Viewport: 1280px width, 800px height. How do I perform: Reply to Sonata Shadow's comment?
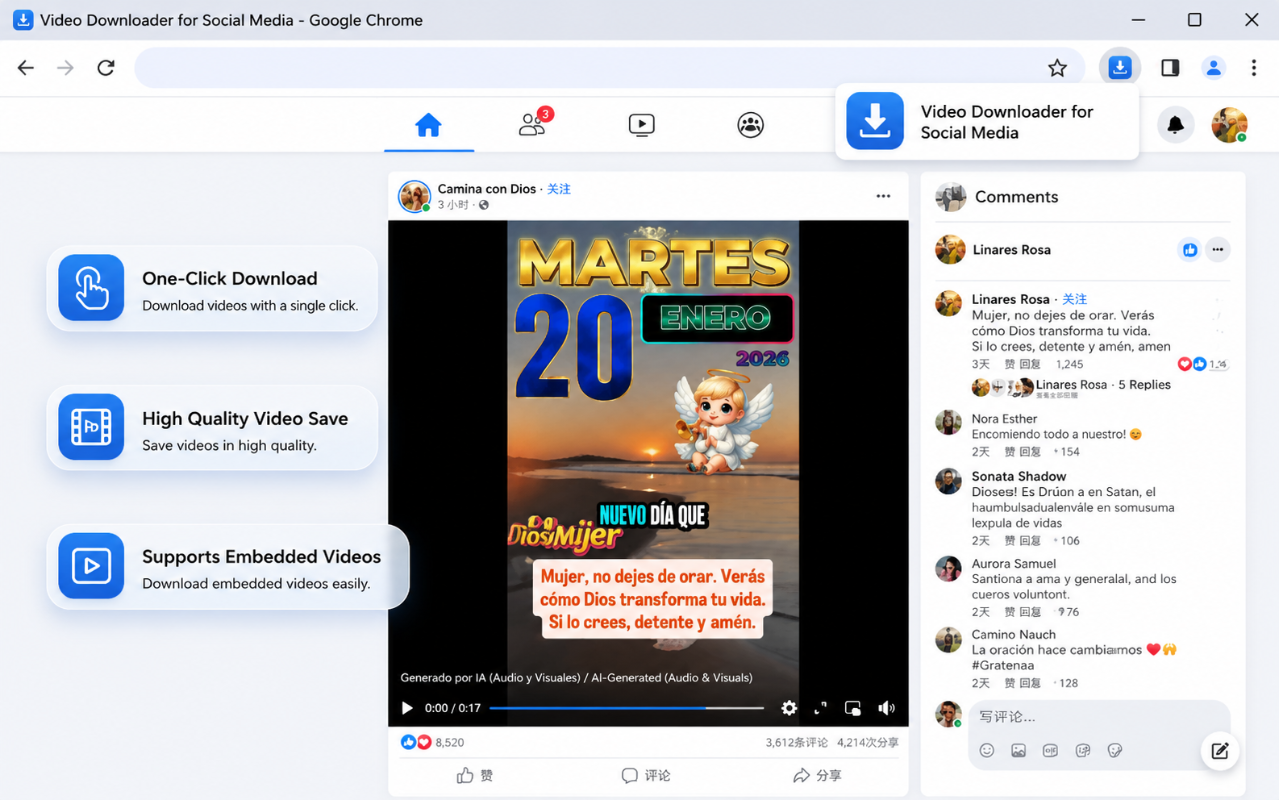[1029, 540]
